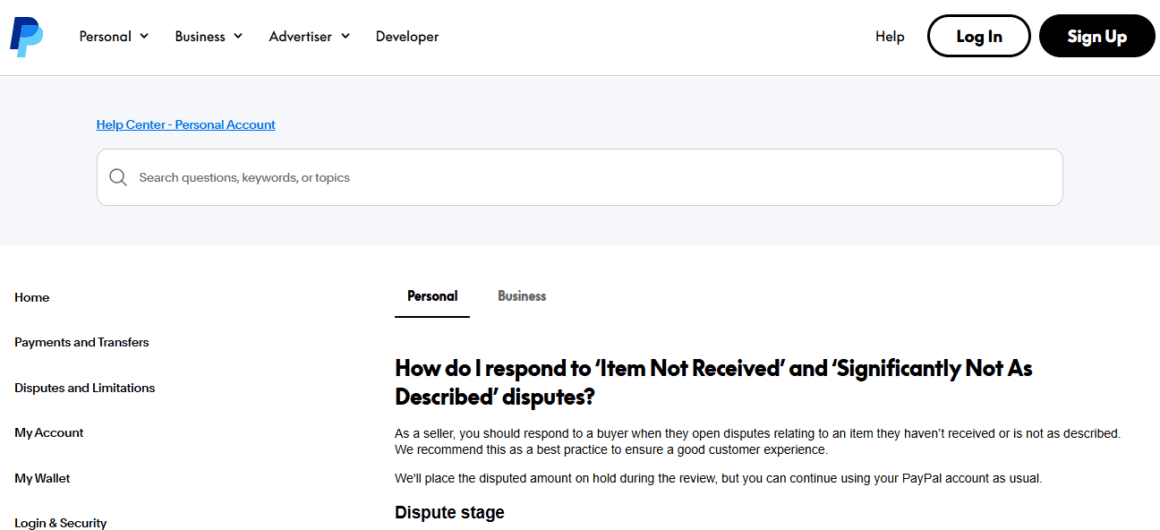Click the search magnifier icon

(118, 178)
